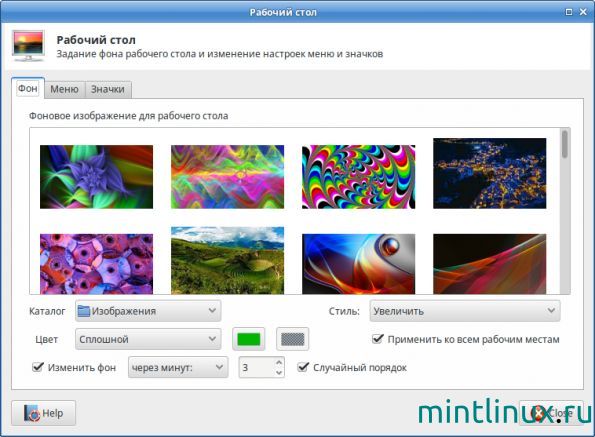Switch to the Меню tab

click(x=64, y=89)
